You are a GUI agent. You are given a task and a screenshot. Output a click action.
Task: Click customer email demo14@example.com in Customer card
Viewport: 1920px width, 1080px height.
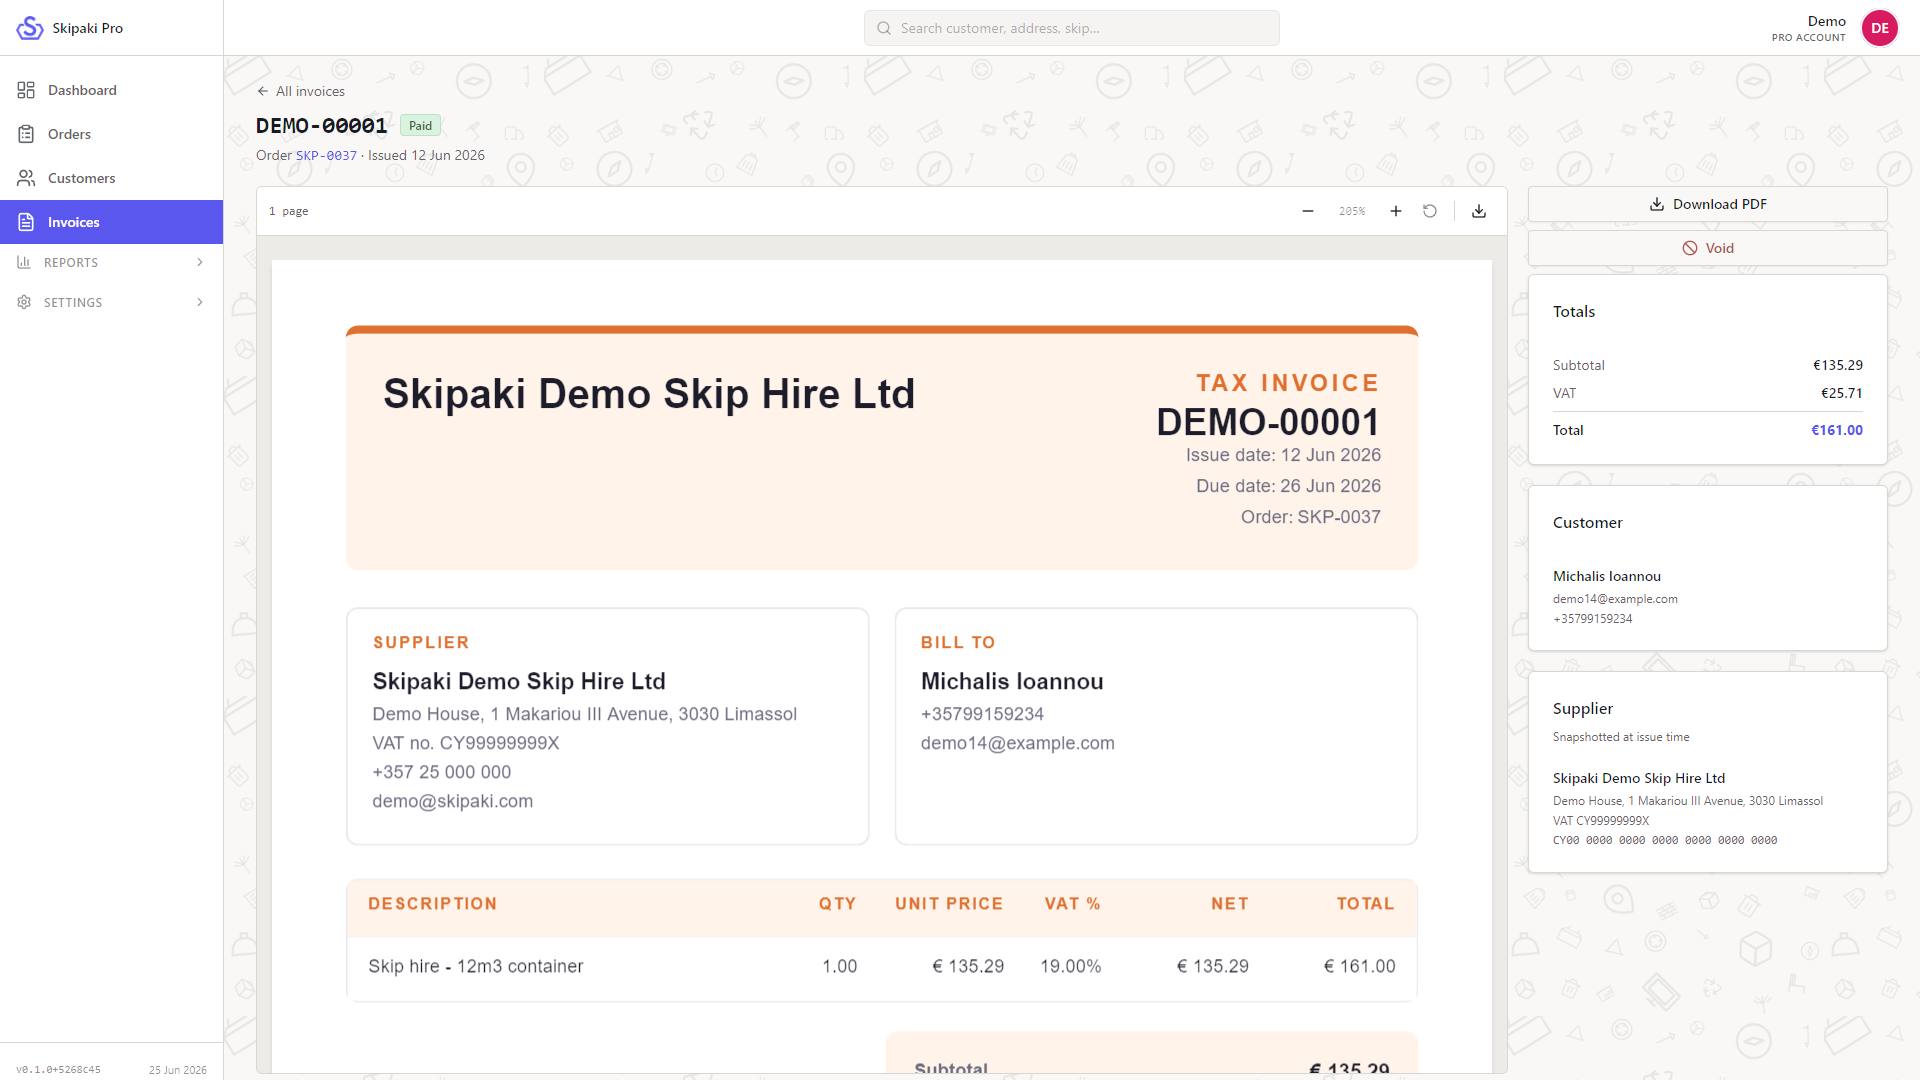1615,599
